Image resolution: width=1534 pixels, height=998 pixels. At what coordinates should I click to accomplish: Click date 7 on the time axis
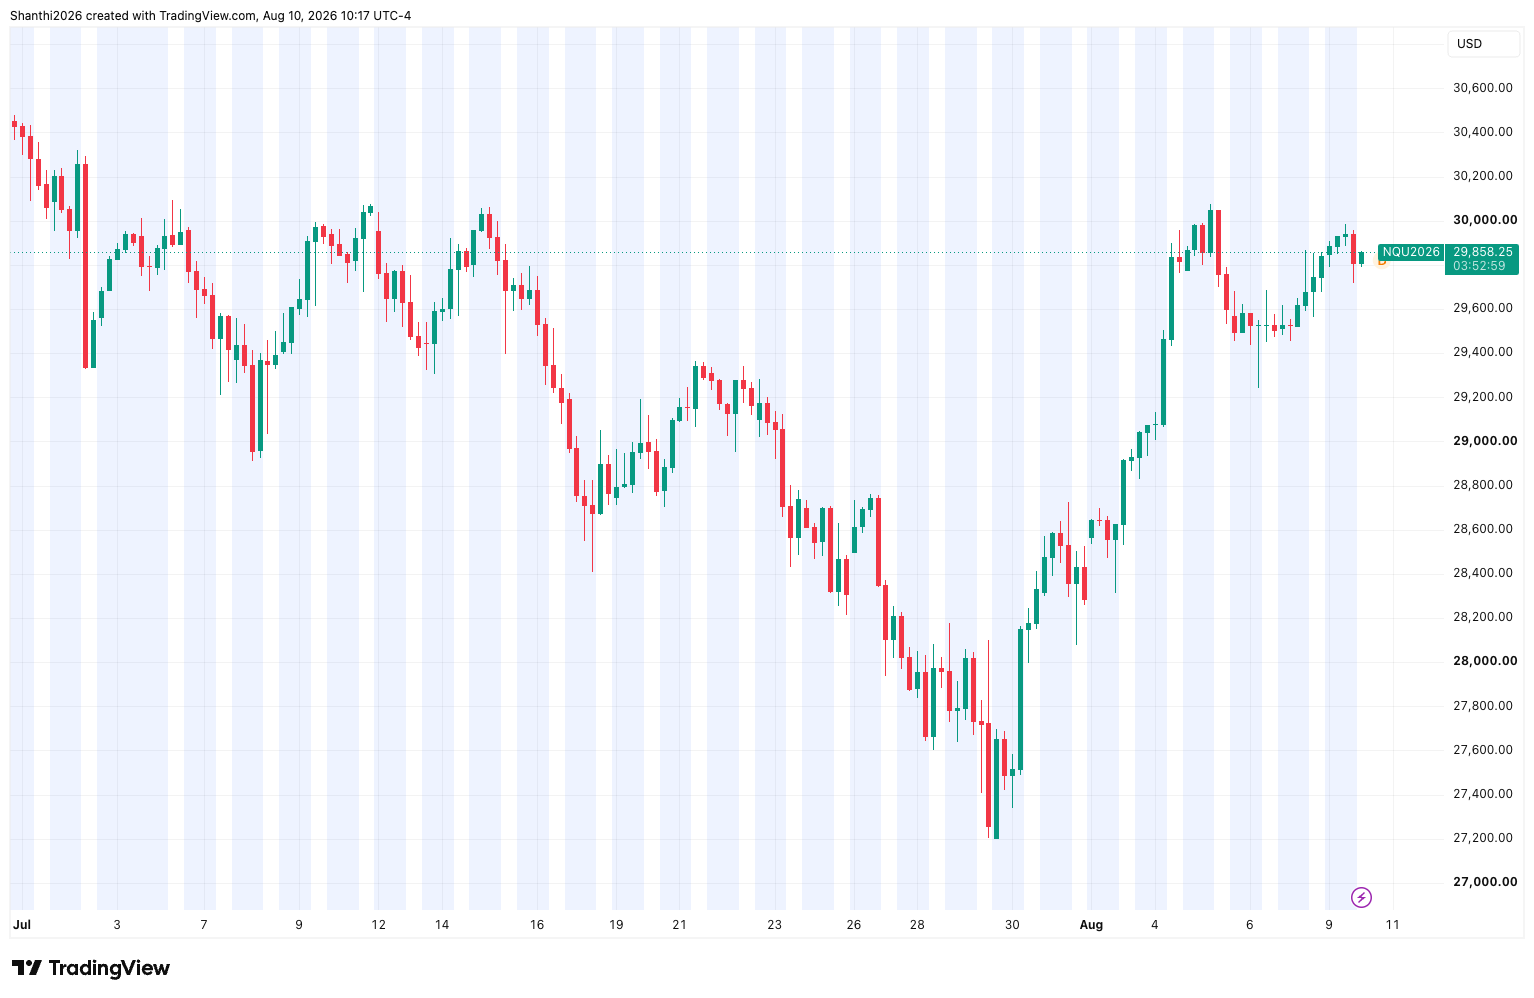pos(204,925)
